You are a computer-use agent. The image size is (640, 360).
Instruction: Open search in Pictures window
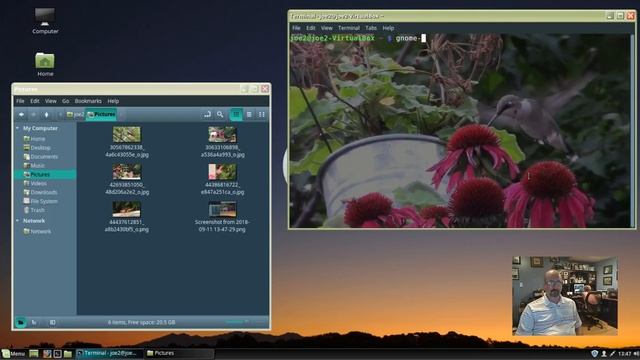click(220, 115)
